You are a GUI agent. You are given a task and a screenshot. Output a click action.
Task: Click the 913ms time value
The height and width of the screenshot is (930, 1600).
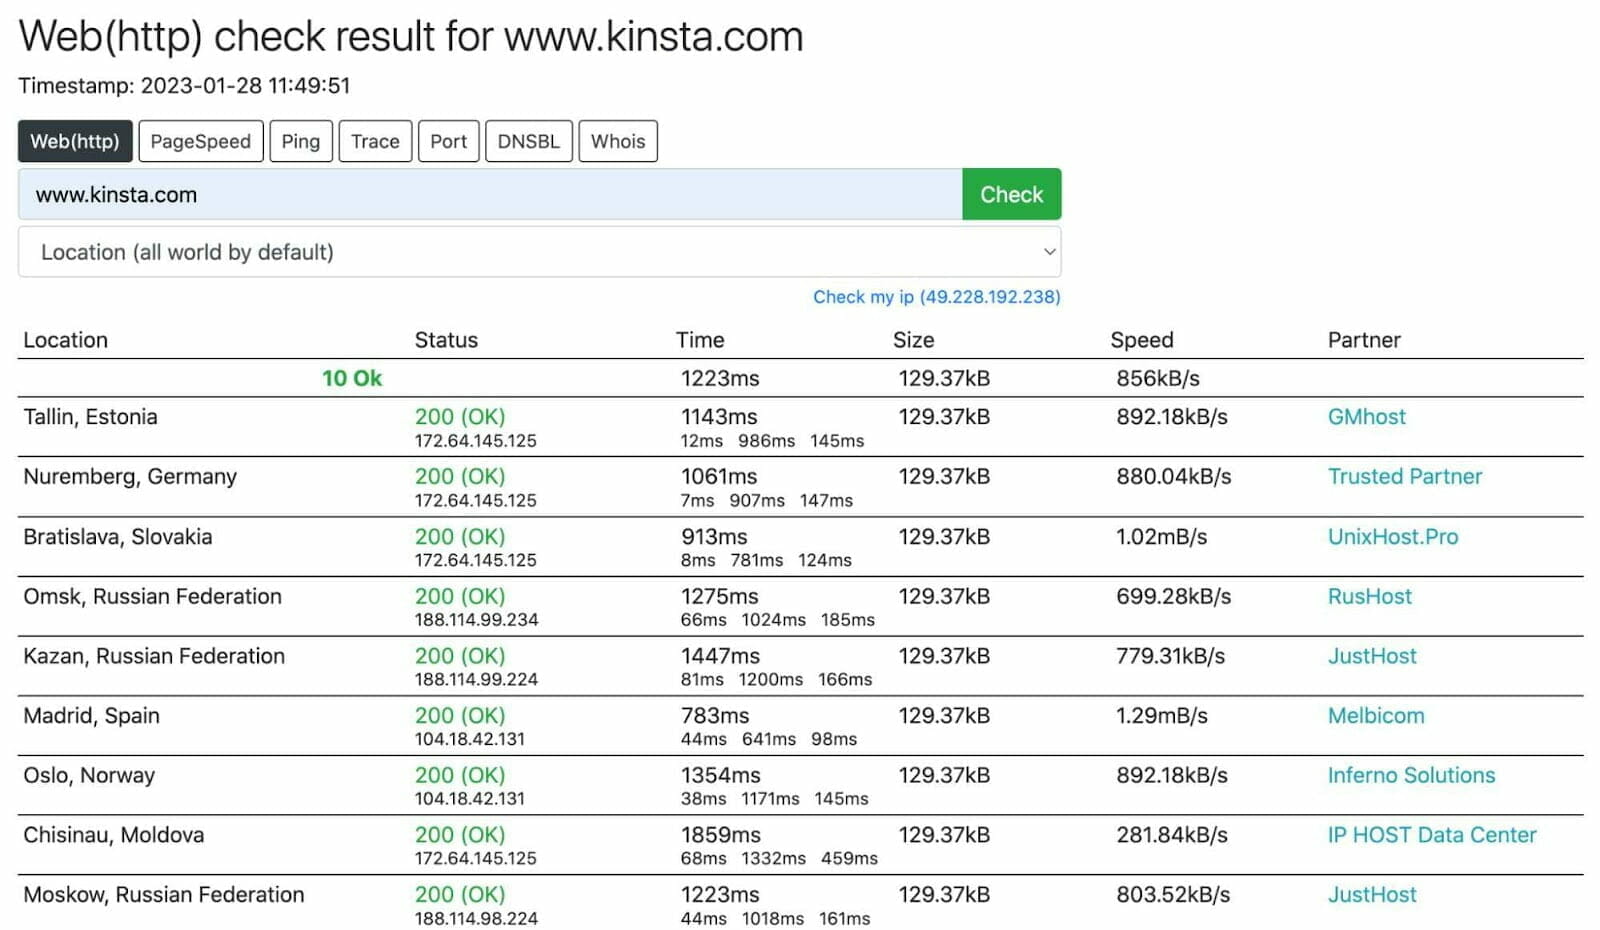point(714,536)
